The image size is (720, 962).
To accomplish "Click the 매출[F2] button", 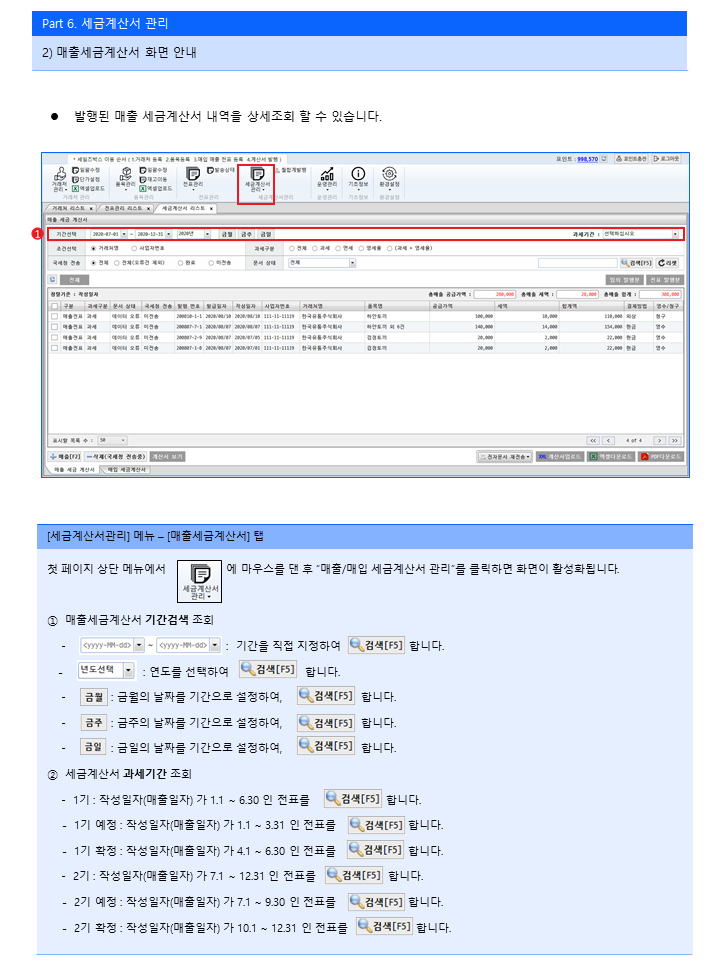I will pyautogui.click(x=66, y=457).
